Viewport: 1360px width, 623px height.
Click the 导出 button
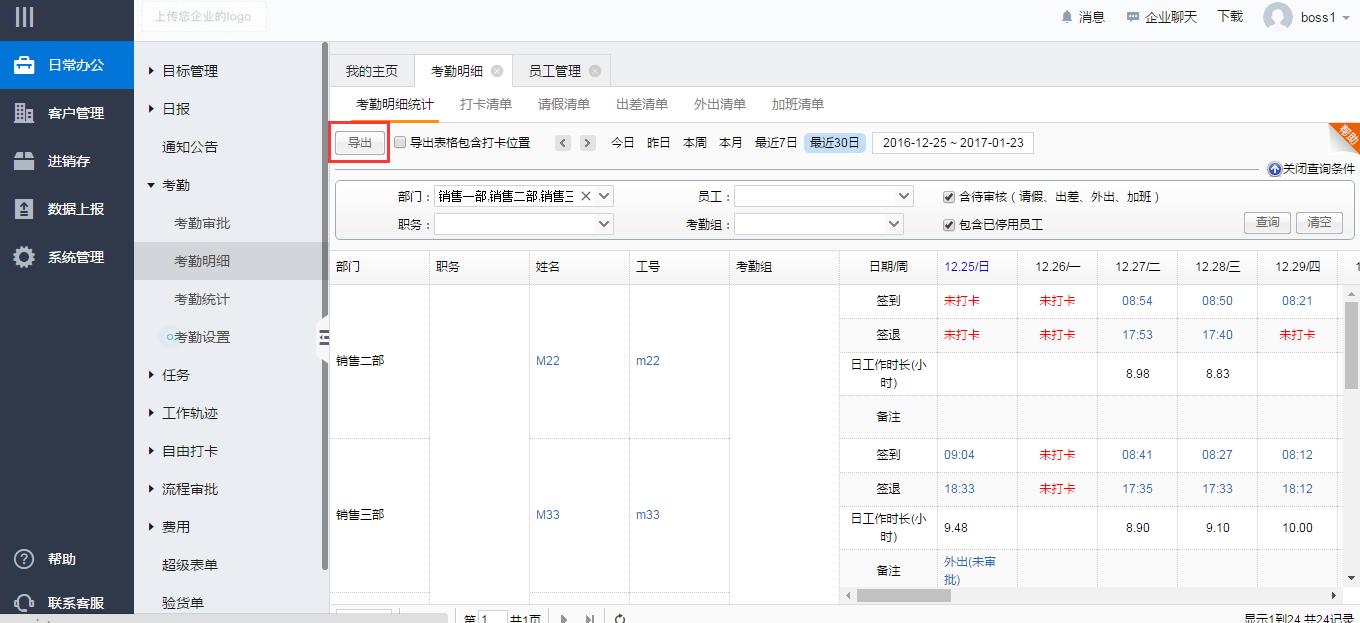[x=359, y=143]
